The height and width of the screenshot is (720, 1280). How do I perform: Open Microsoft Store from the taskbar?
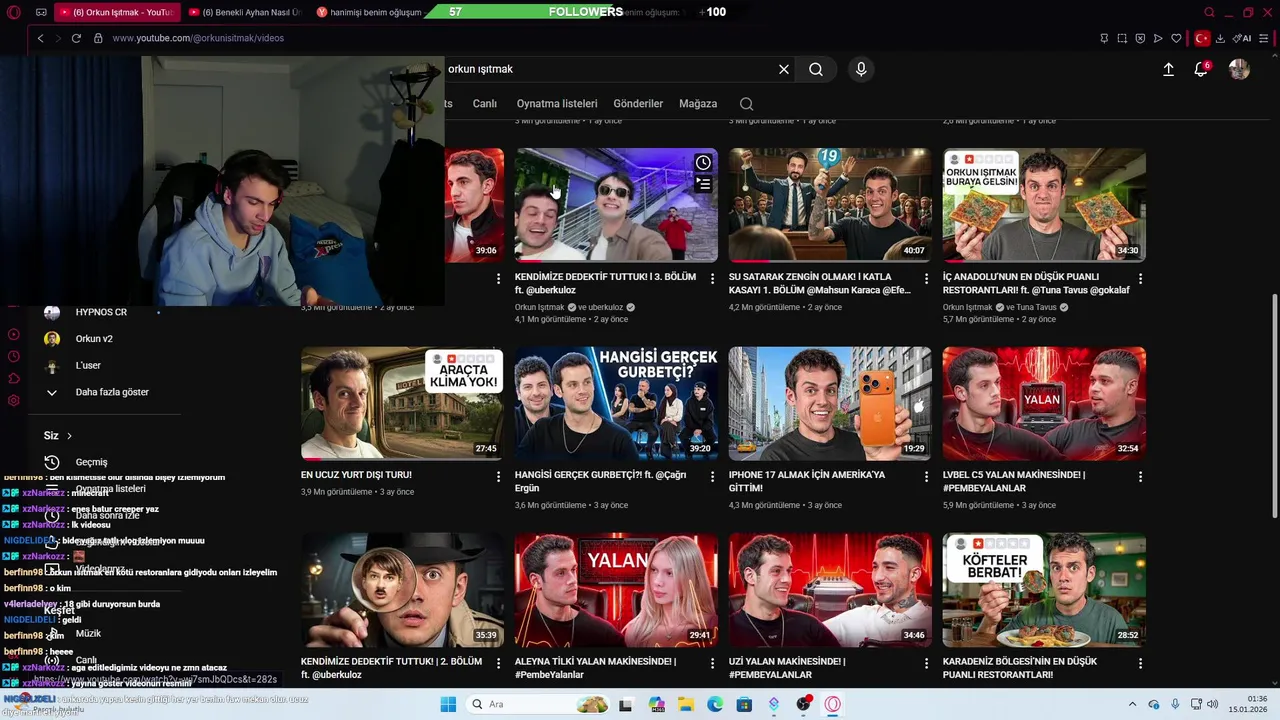coord(744,704)
